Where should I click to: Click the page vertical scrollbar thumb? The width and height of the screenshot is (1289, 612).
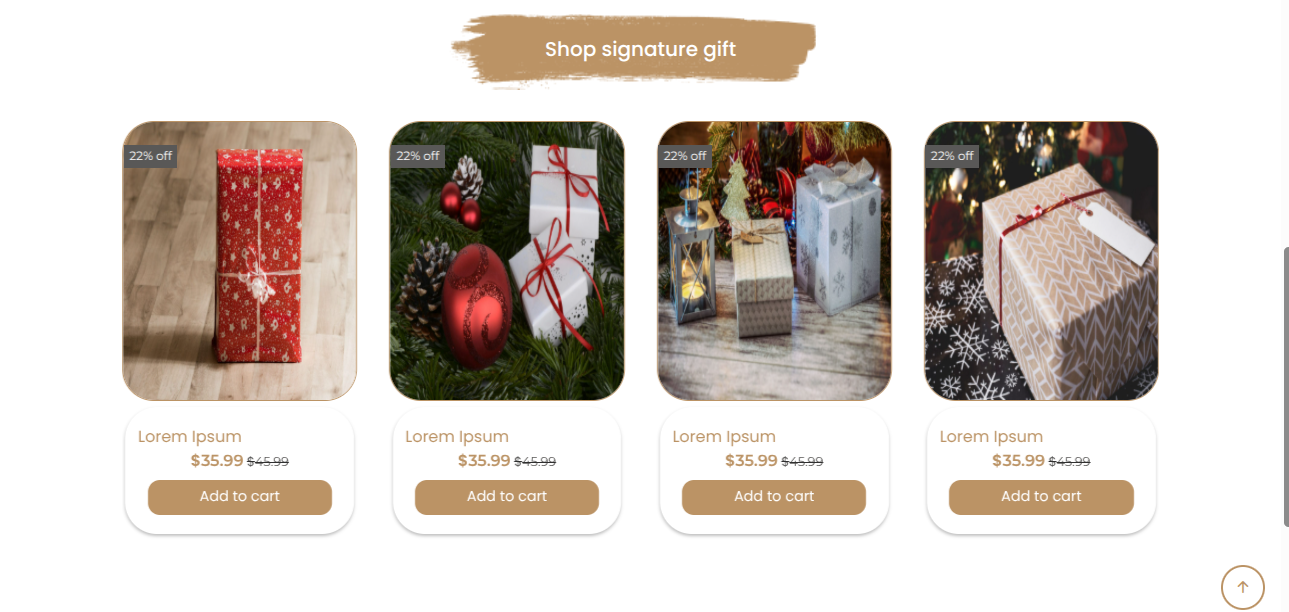1286,386
